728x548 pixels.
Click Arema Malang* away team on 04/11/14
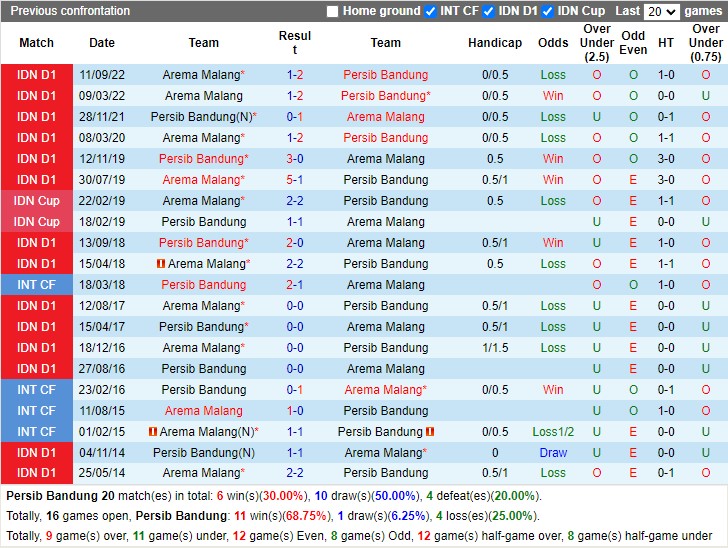385,453
